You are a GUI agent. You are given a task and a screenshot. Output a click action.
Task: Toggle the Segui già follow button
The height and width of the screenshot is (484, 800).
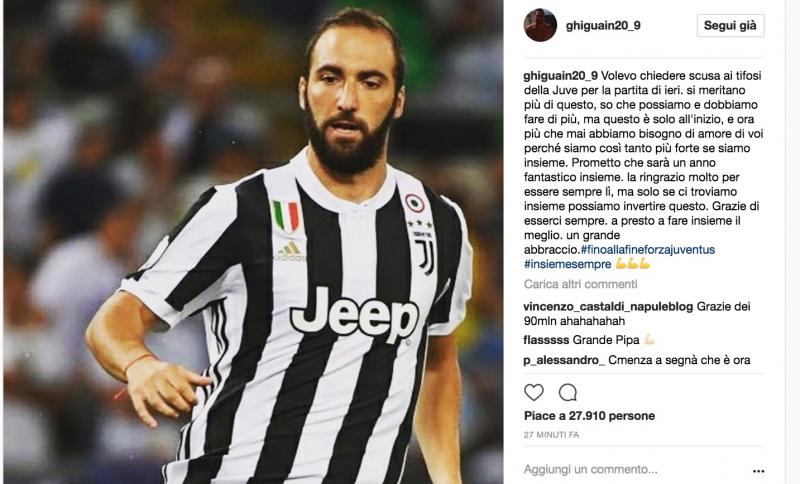[730, 26]
